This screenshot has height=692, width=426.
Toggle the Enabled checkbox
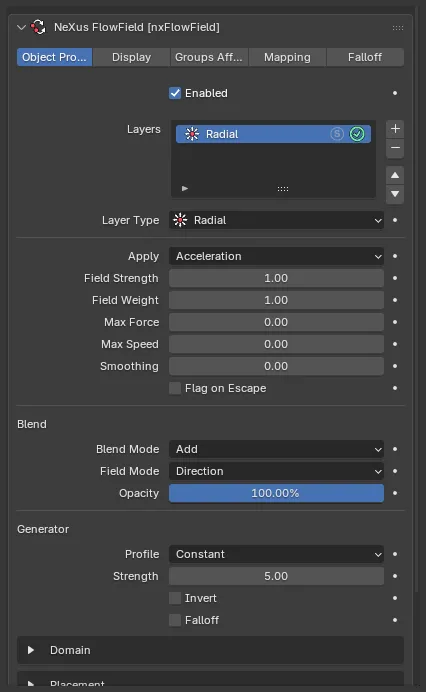(x=175, y=93)
